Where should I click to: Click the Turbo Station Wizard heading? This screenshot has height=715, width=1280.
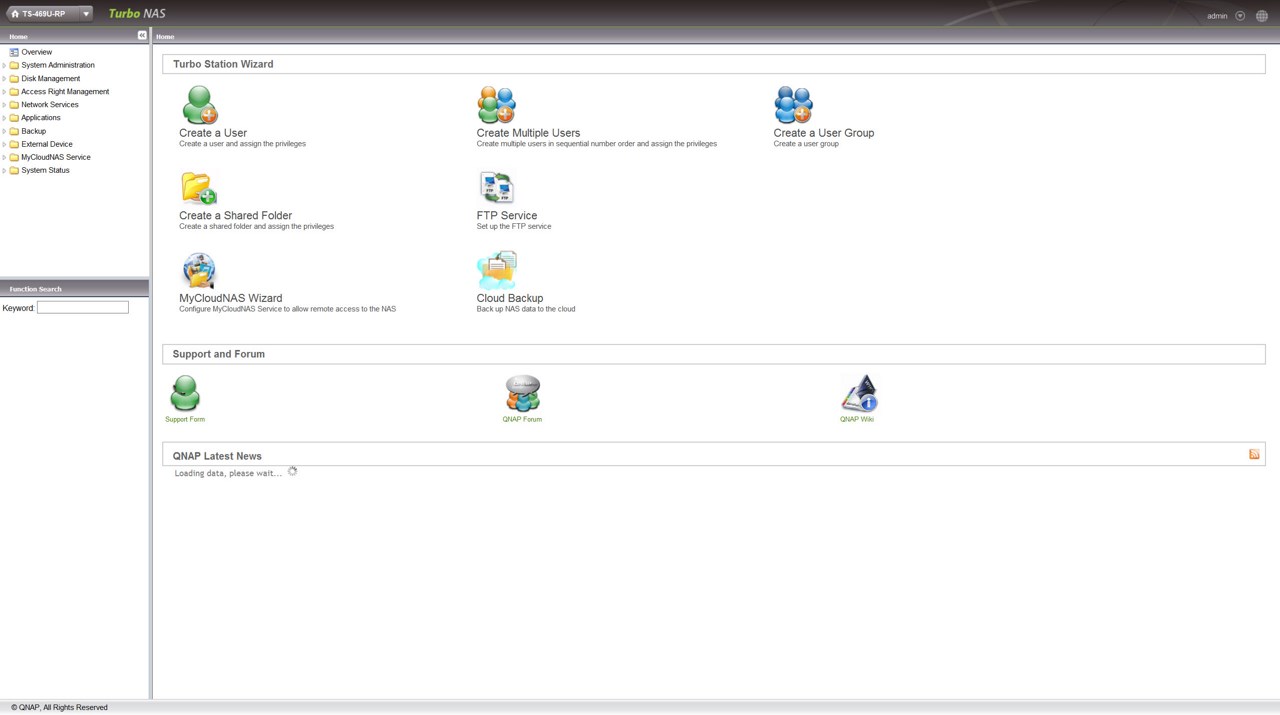tap(223, 64)
